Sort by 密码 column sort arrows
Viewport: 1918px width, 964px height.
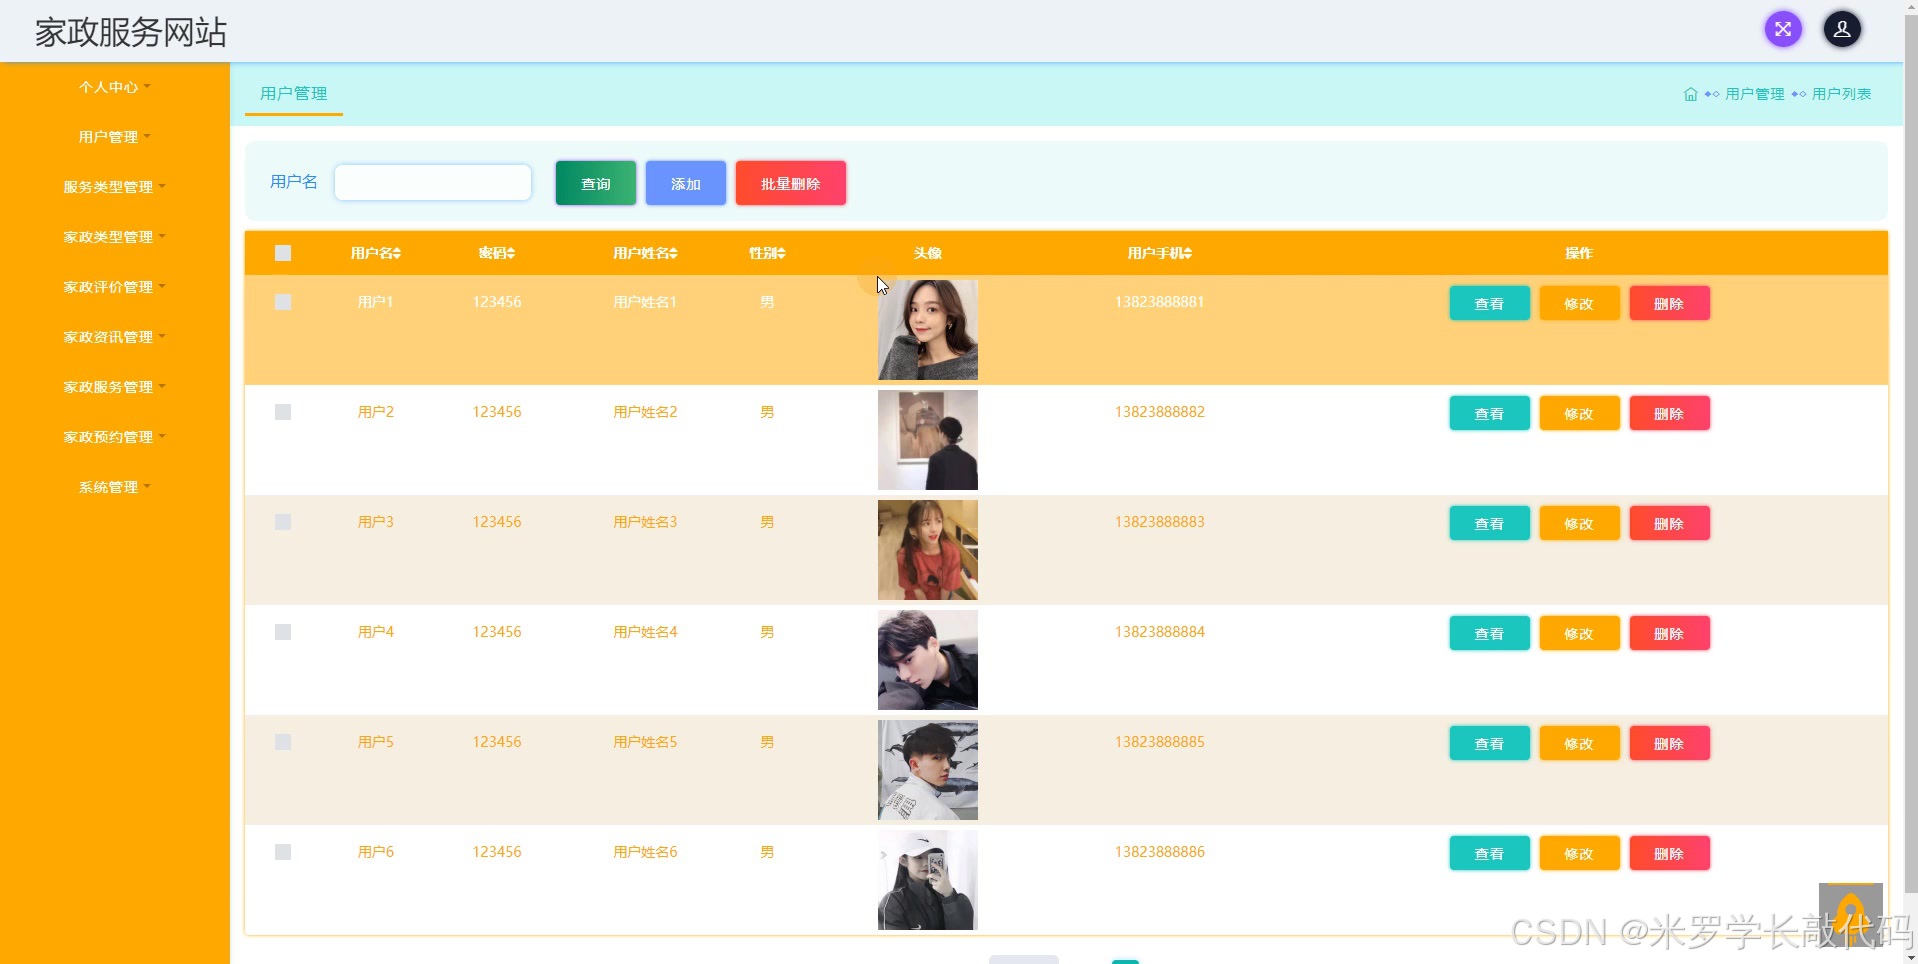(x=511, y=254)
